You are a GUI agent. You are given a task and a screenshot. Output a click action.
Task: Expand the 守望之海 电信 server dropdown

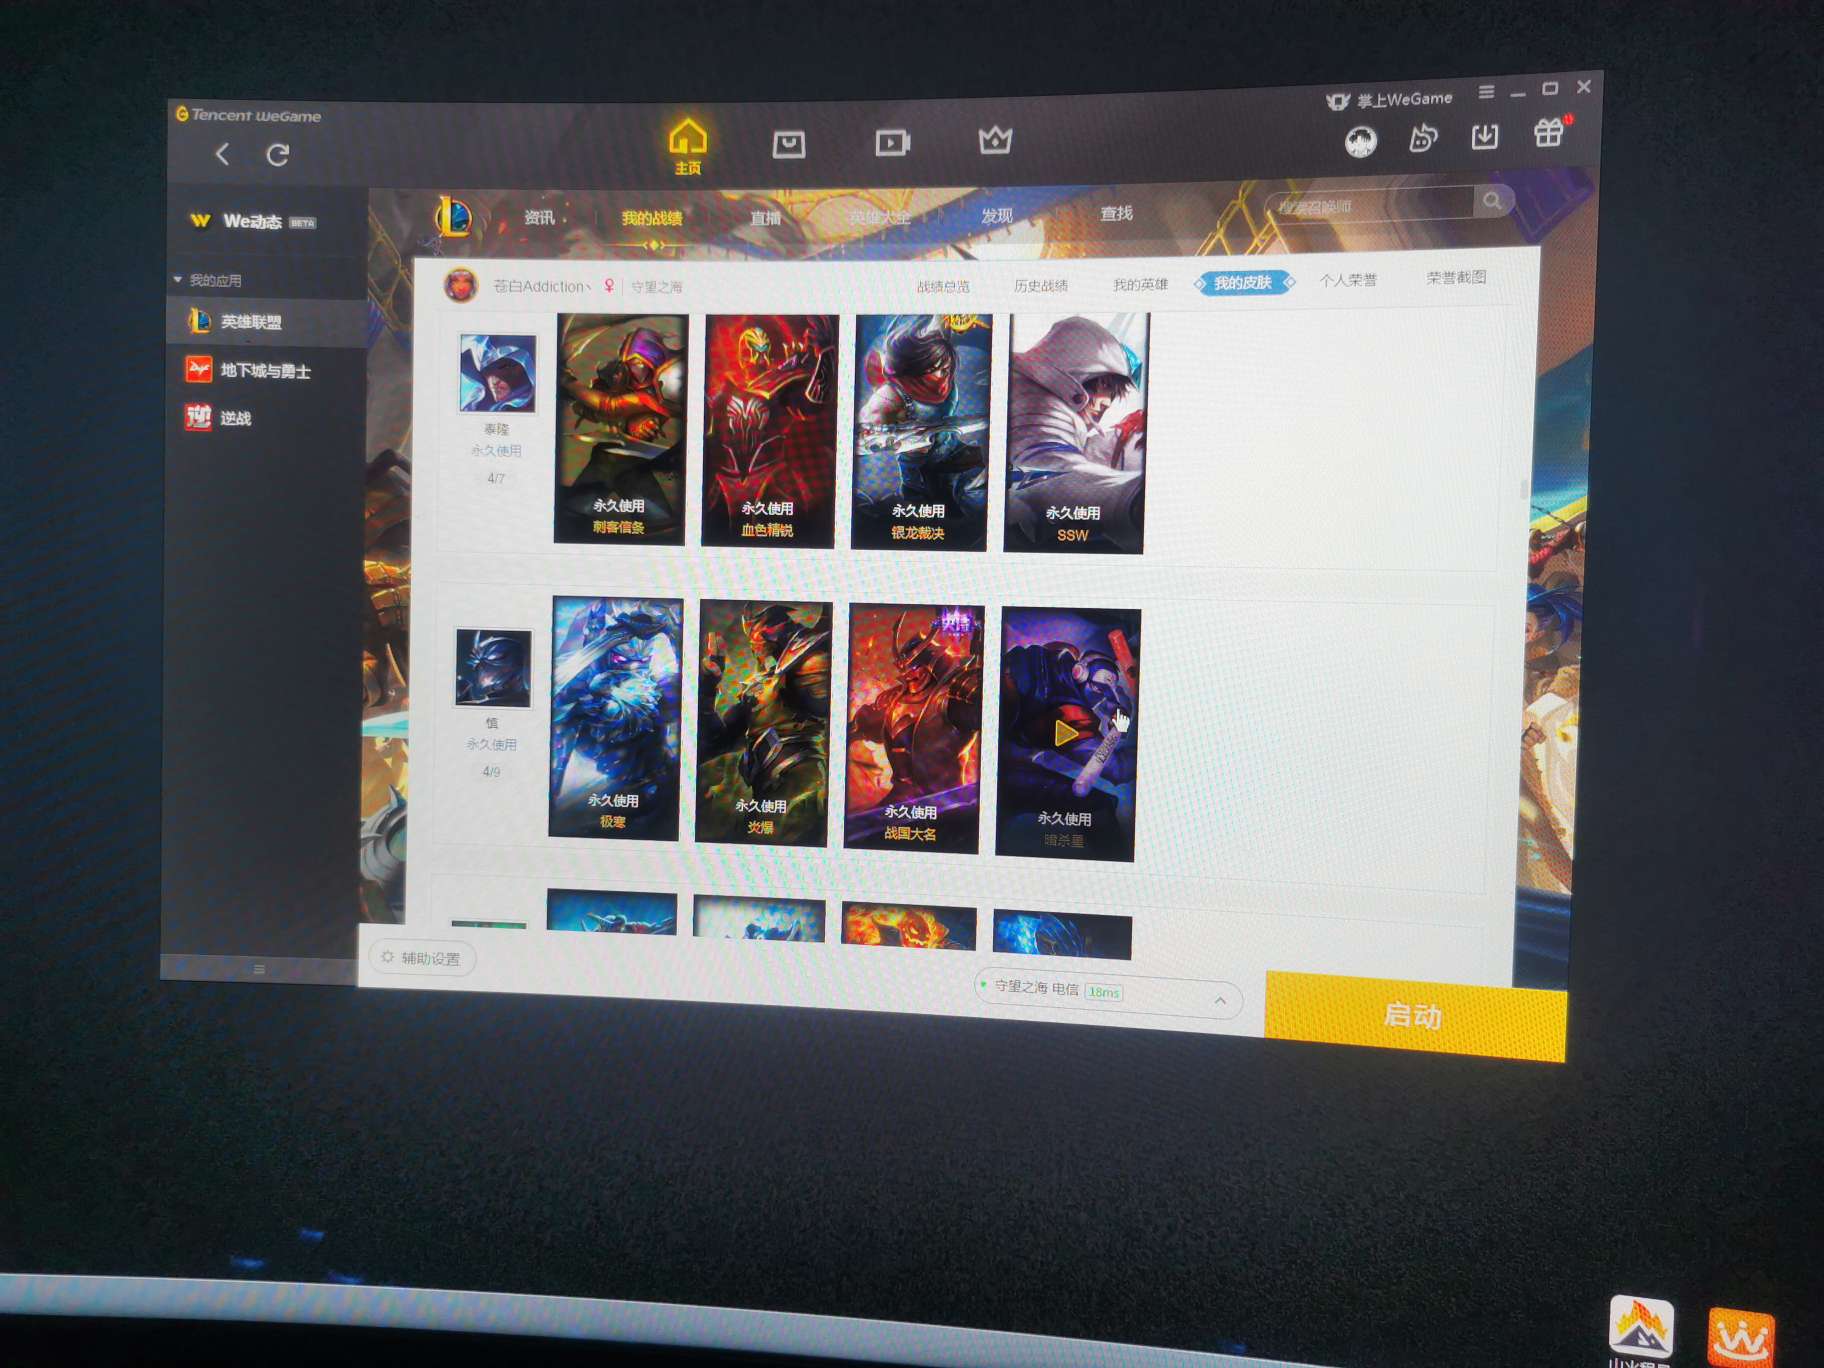(x=1220, y=1000)
